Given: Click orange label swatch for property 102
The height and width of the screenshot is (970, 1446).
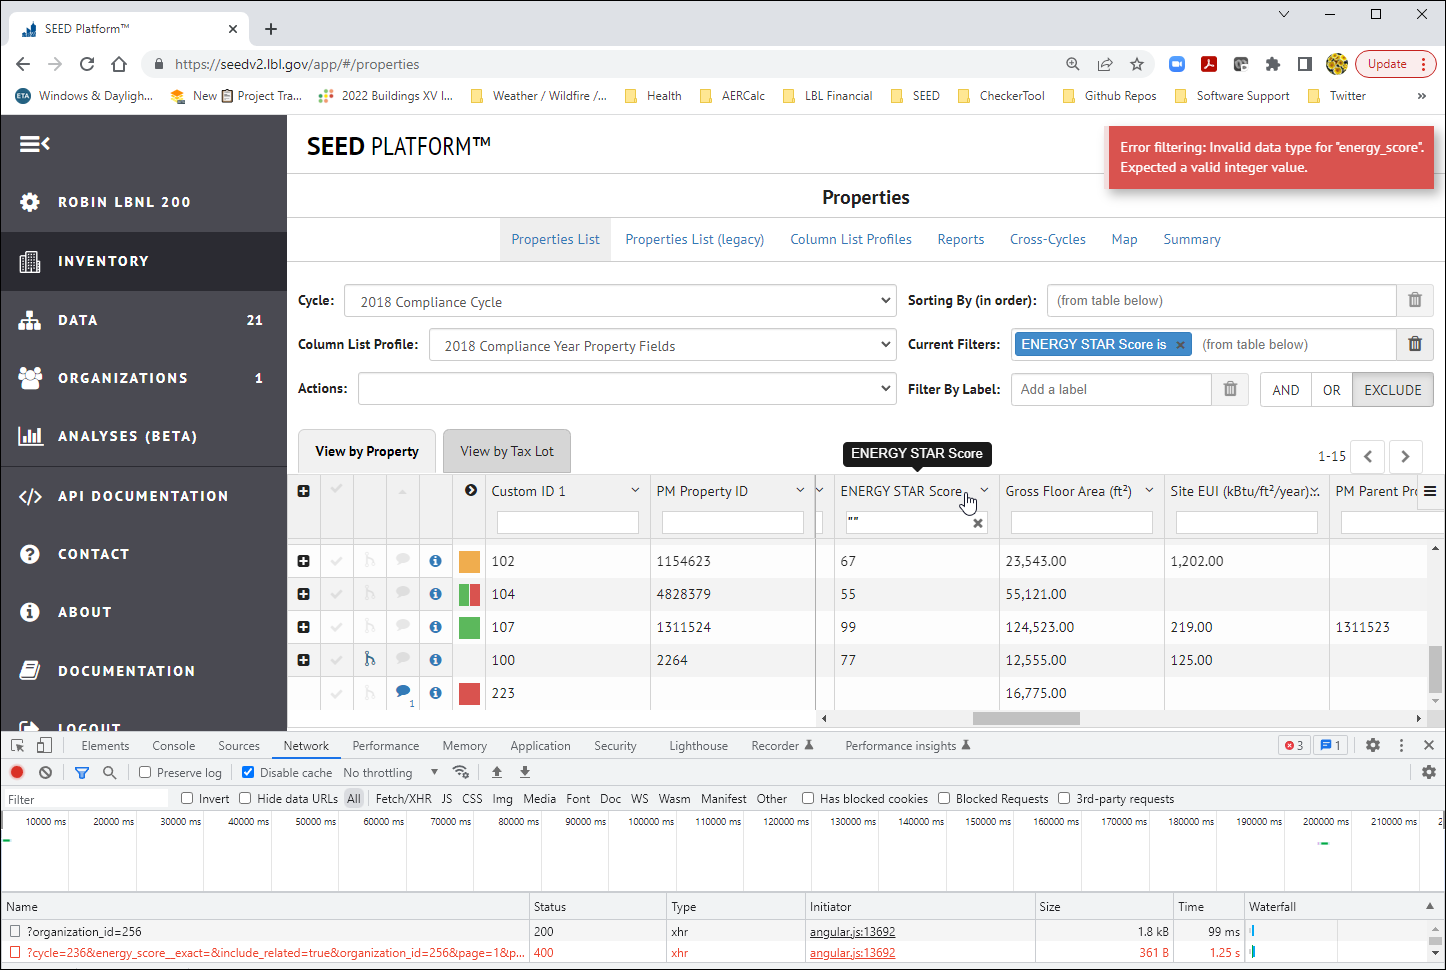Looking at the screenshot, I should click(x=469, y=561).
